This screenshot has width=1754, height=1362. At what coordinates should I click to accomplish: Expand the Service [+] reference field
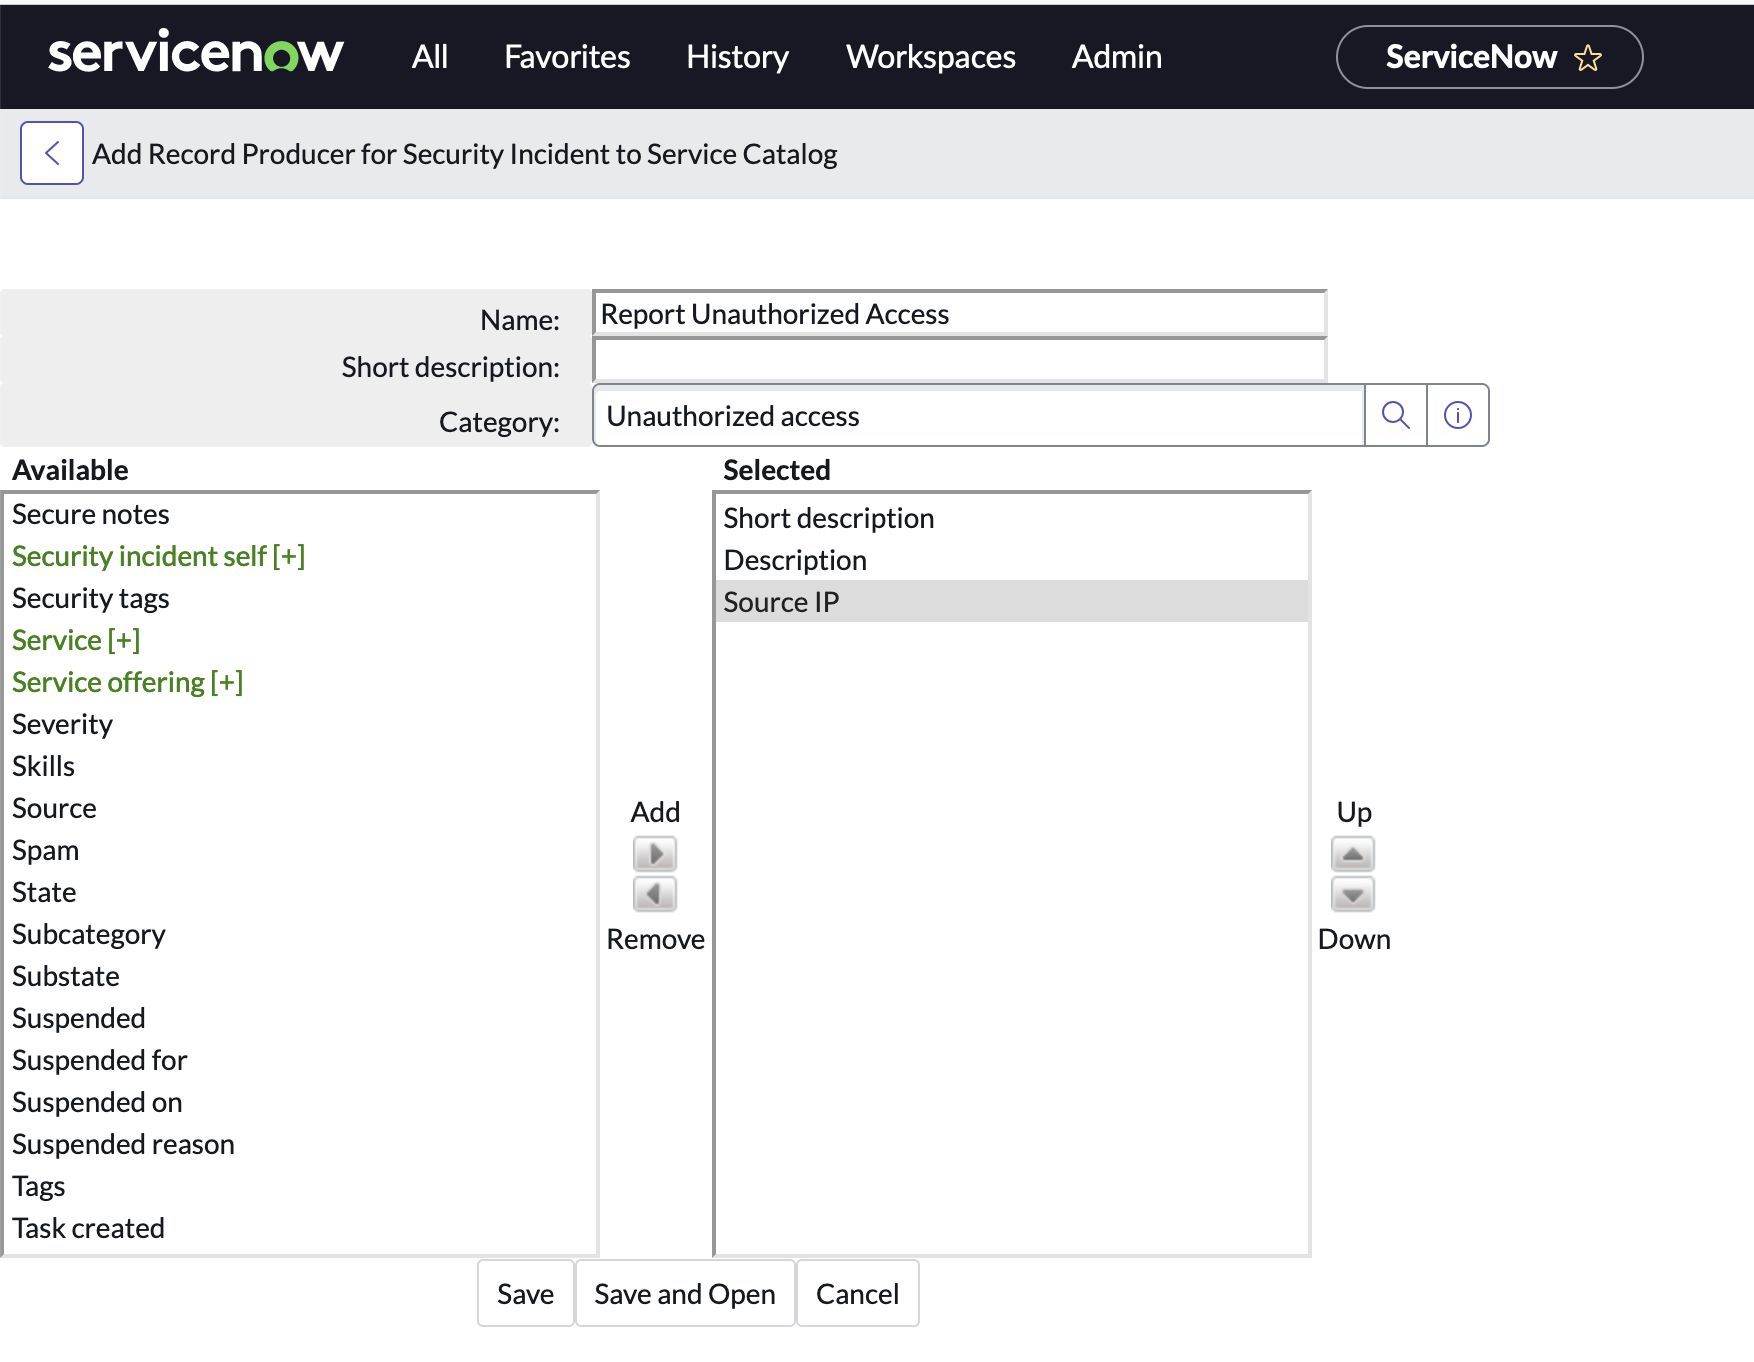[x=76, y=640]
